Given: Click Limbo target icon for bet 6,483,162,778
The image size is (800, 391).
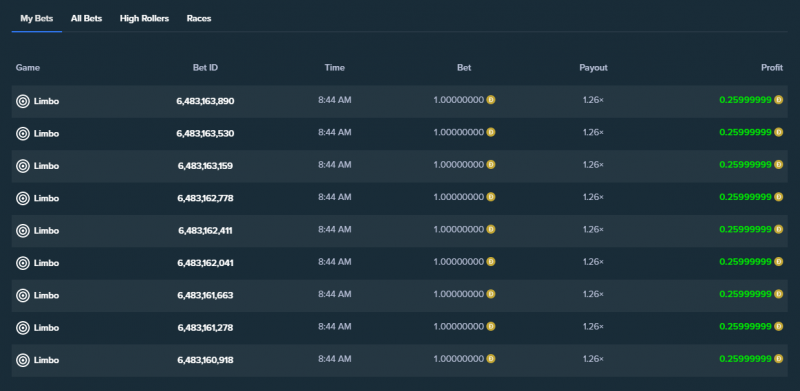Looking at the screenshot, I should pos(22,198).
